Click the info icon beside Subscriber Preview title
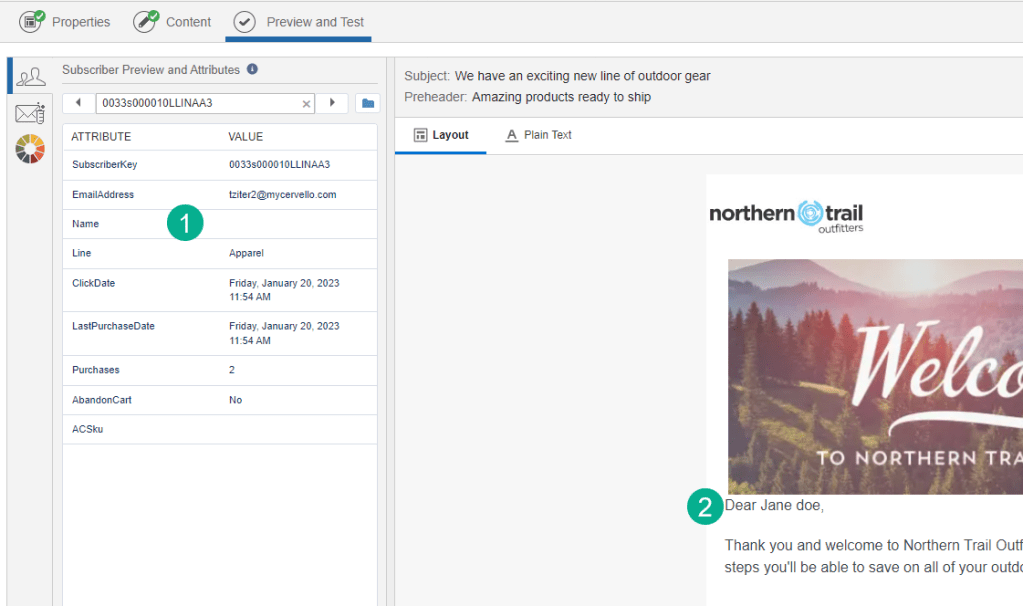Viewport: 1023px width, 606px height. tap(252, 70)
